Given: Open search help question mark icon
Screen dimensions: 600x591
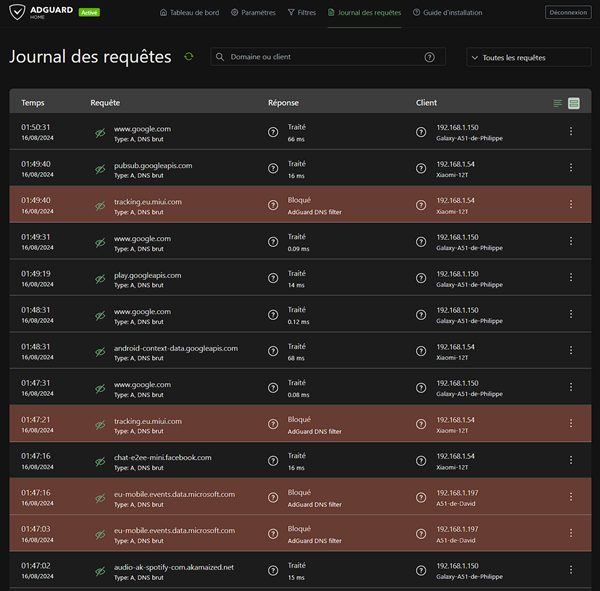Looking at the screenshot, I should tap(429, 57).
